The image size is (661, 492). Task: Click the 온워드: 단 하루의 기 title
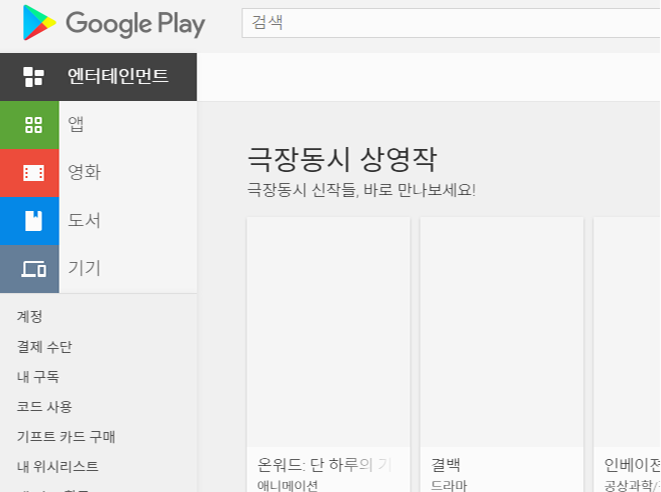(325, 465)
